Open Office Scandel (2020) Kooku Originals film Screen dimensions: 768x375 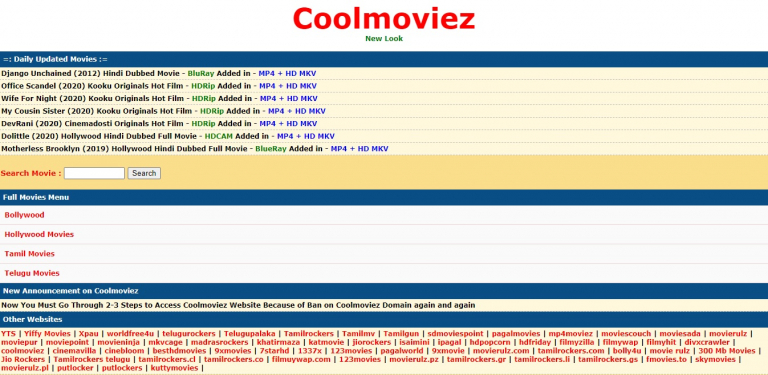click(159, 86)
